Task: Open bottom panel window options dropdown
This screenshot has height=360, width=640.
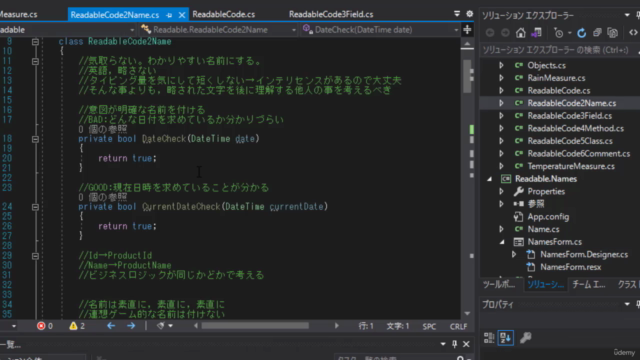Action: coord(443,344)
